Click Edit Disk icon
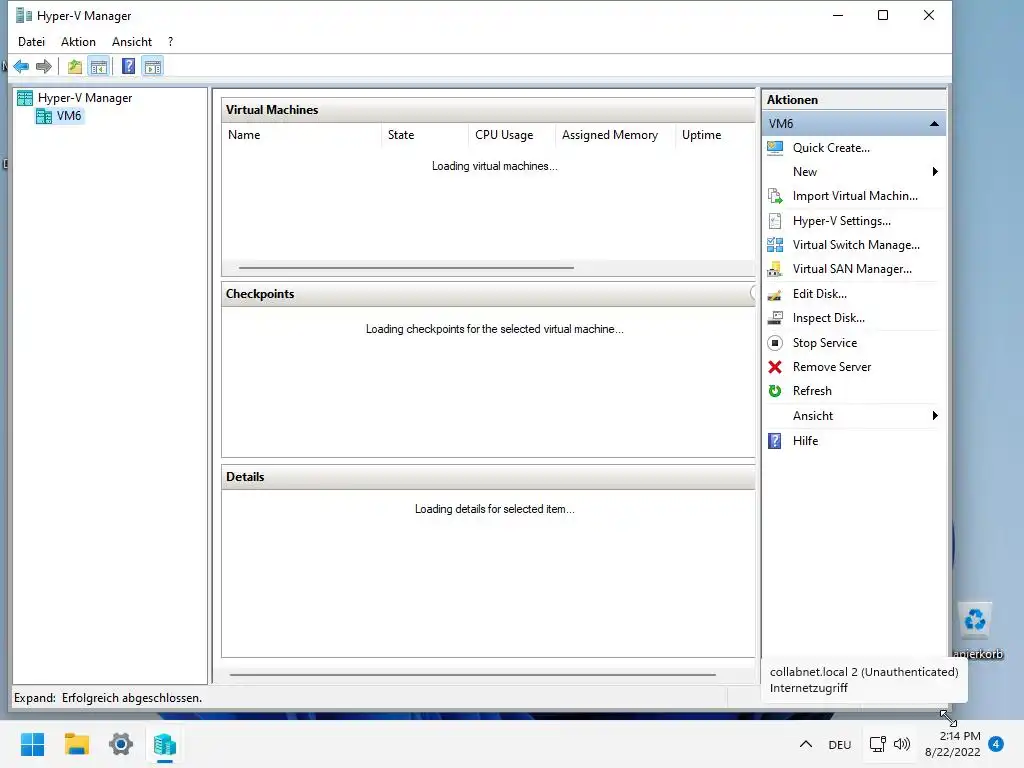Viewport: 1024px width, 768px height. pyautogui.click(x=775, y=294)
